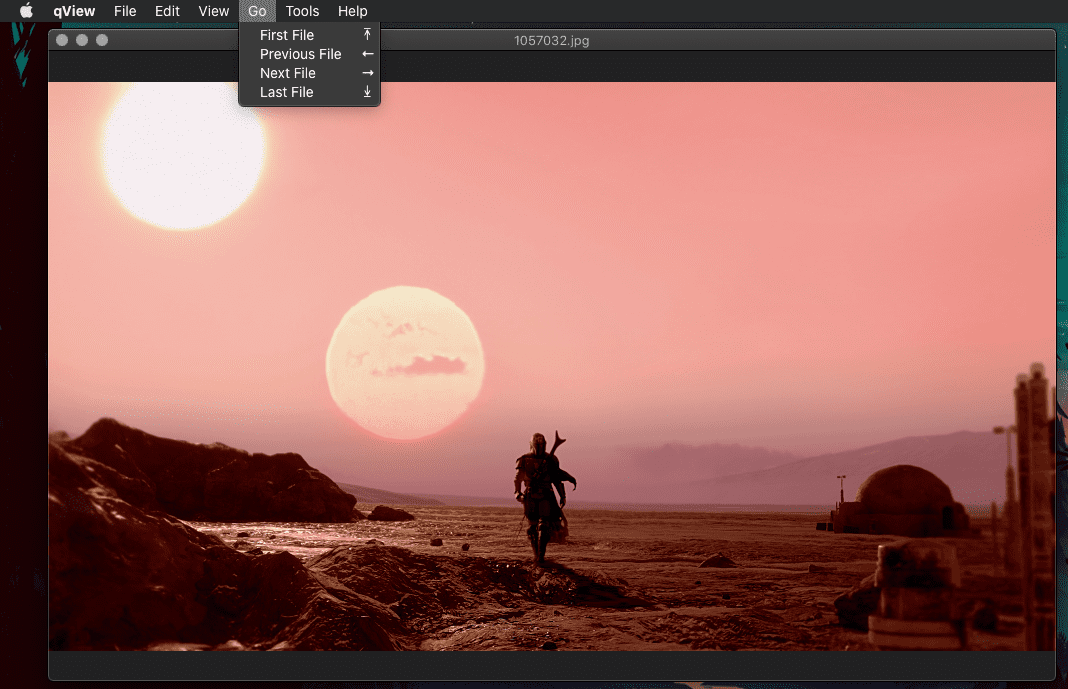Open the File menu

pyautogui.click(x=125, y=11)
